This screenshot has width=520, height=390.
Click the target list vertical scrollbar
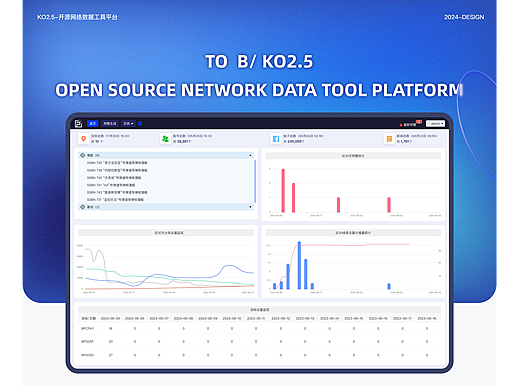255,181
